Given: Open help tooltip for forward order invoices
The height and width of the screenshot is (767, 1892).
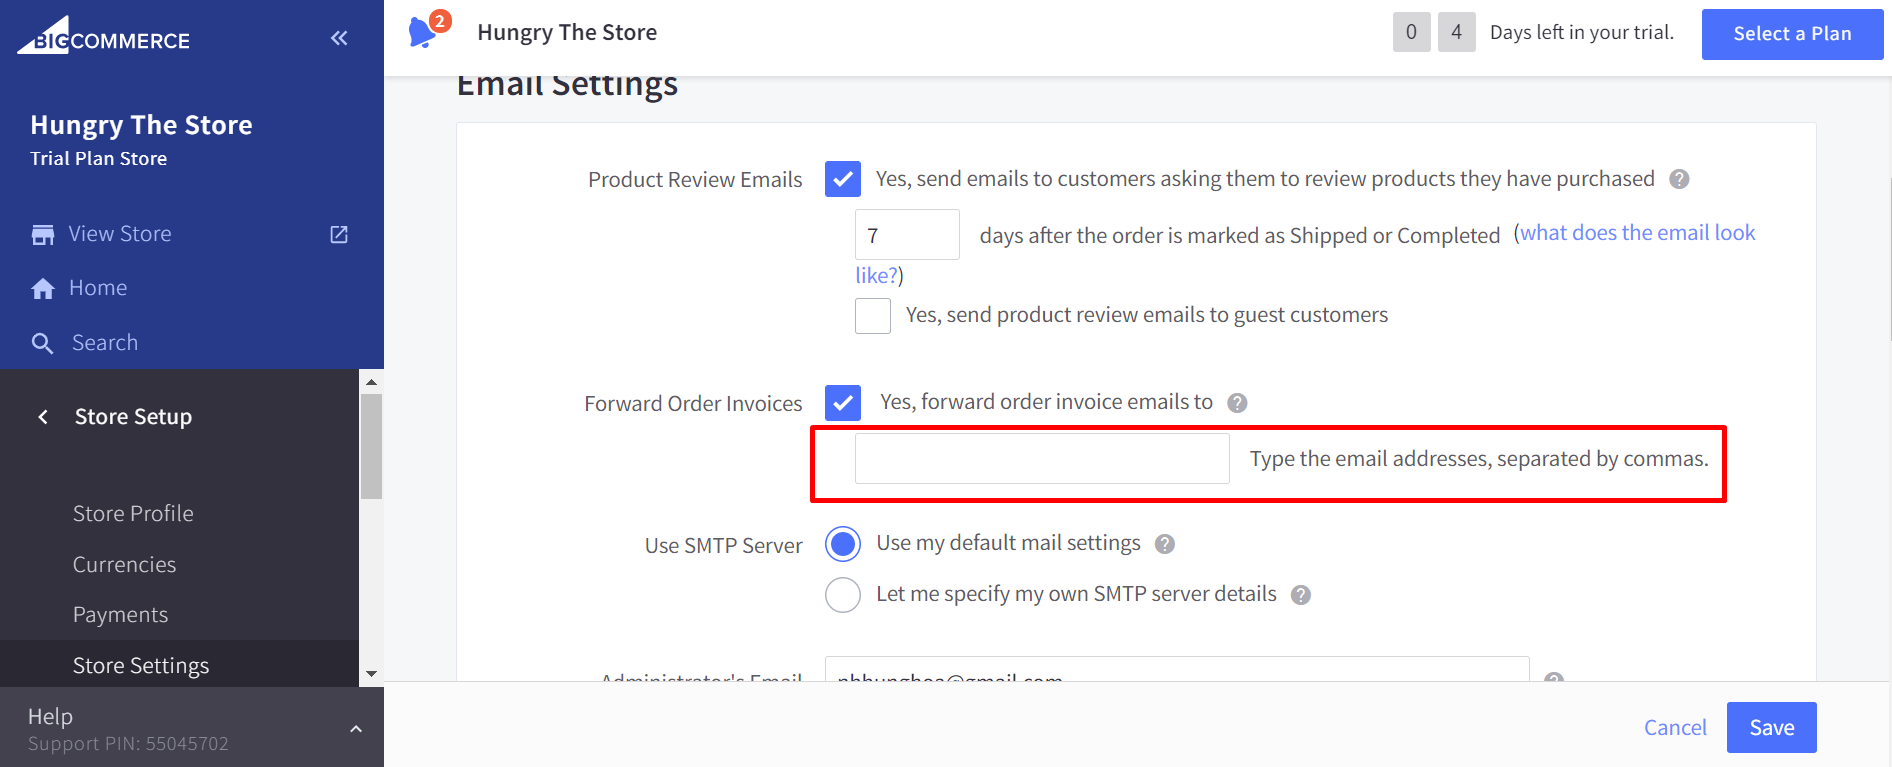Looking at the screenshot, I should tap(1237, 403).
